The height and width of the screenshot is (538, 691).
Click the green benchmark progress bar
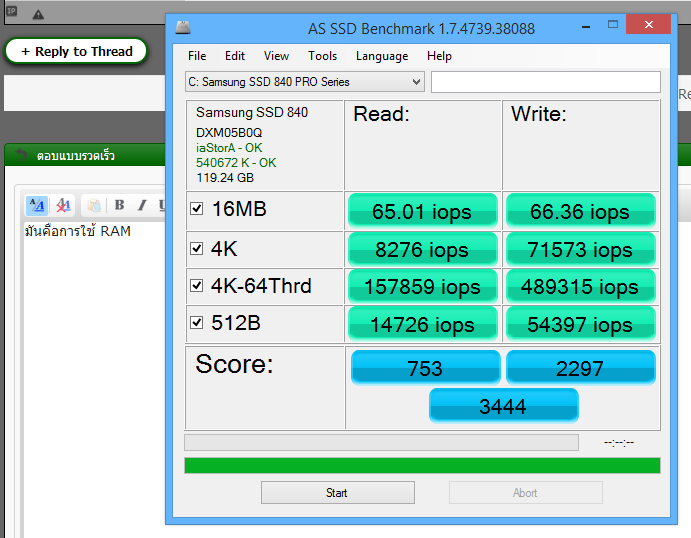422,466
